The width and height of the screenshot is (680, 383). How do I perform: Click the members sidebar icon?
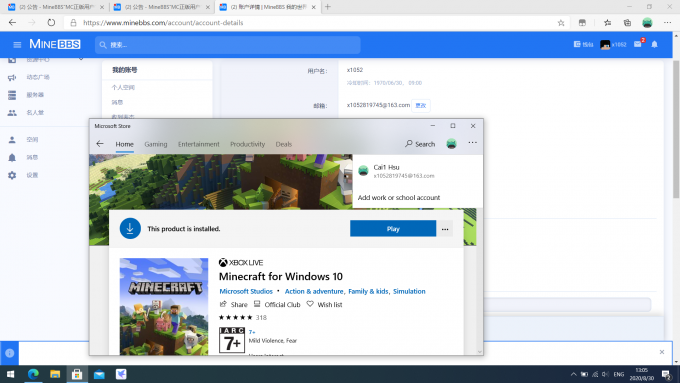pyautogui.click(x=12, y=113)
